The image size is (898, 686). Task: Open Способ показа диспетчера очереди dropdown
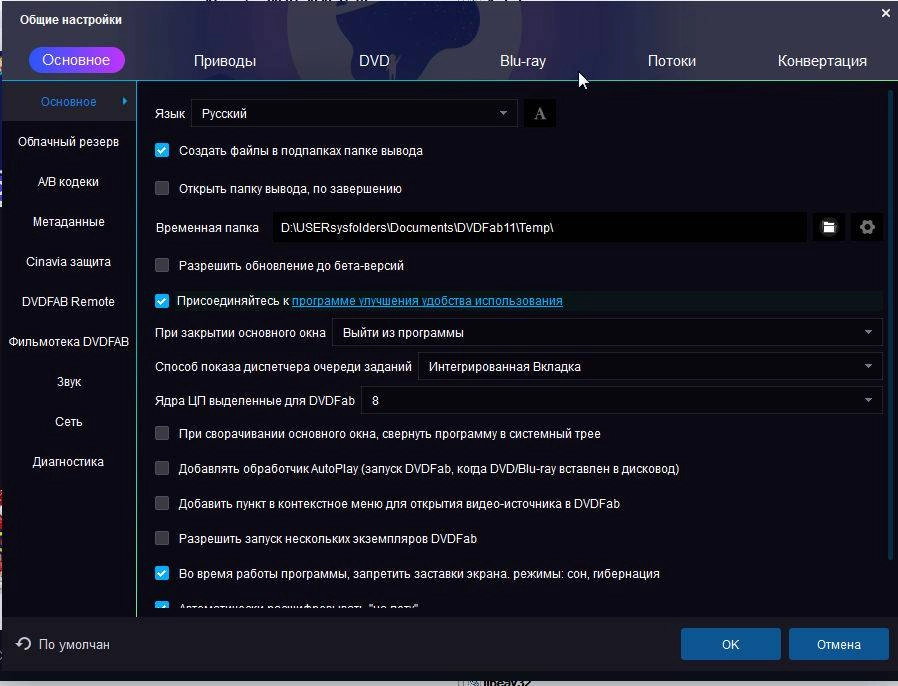[x=650, y=366]
